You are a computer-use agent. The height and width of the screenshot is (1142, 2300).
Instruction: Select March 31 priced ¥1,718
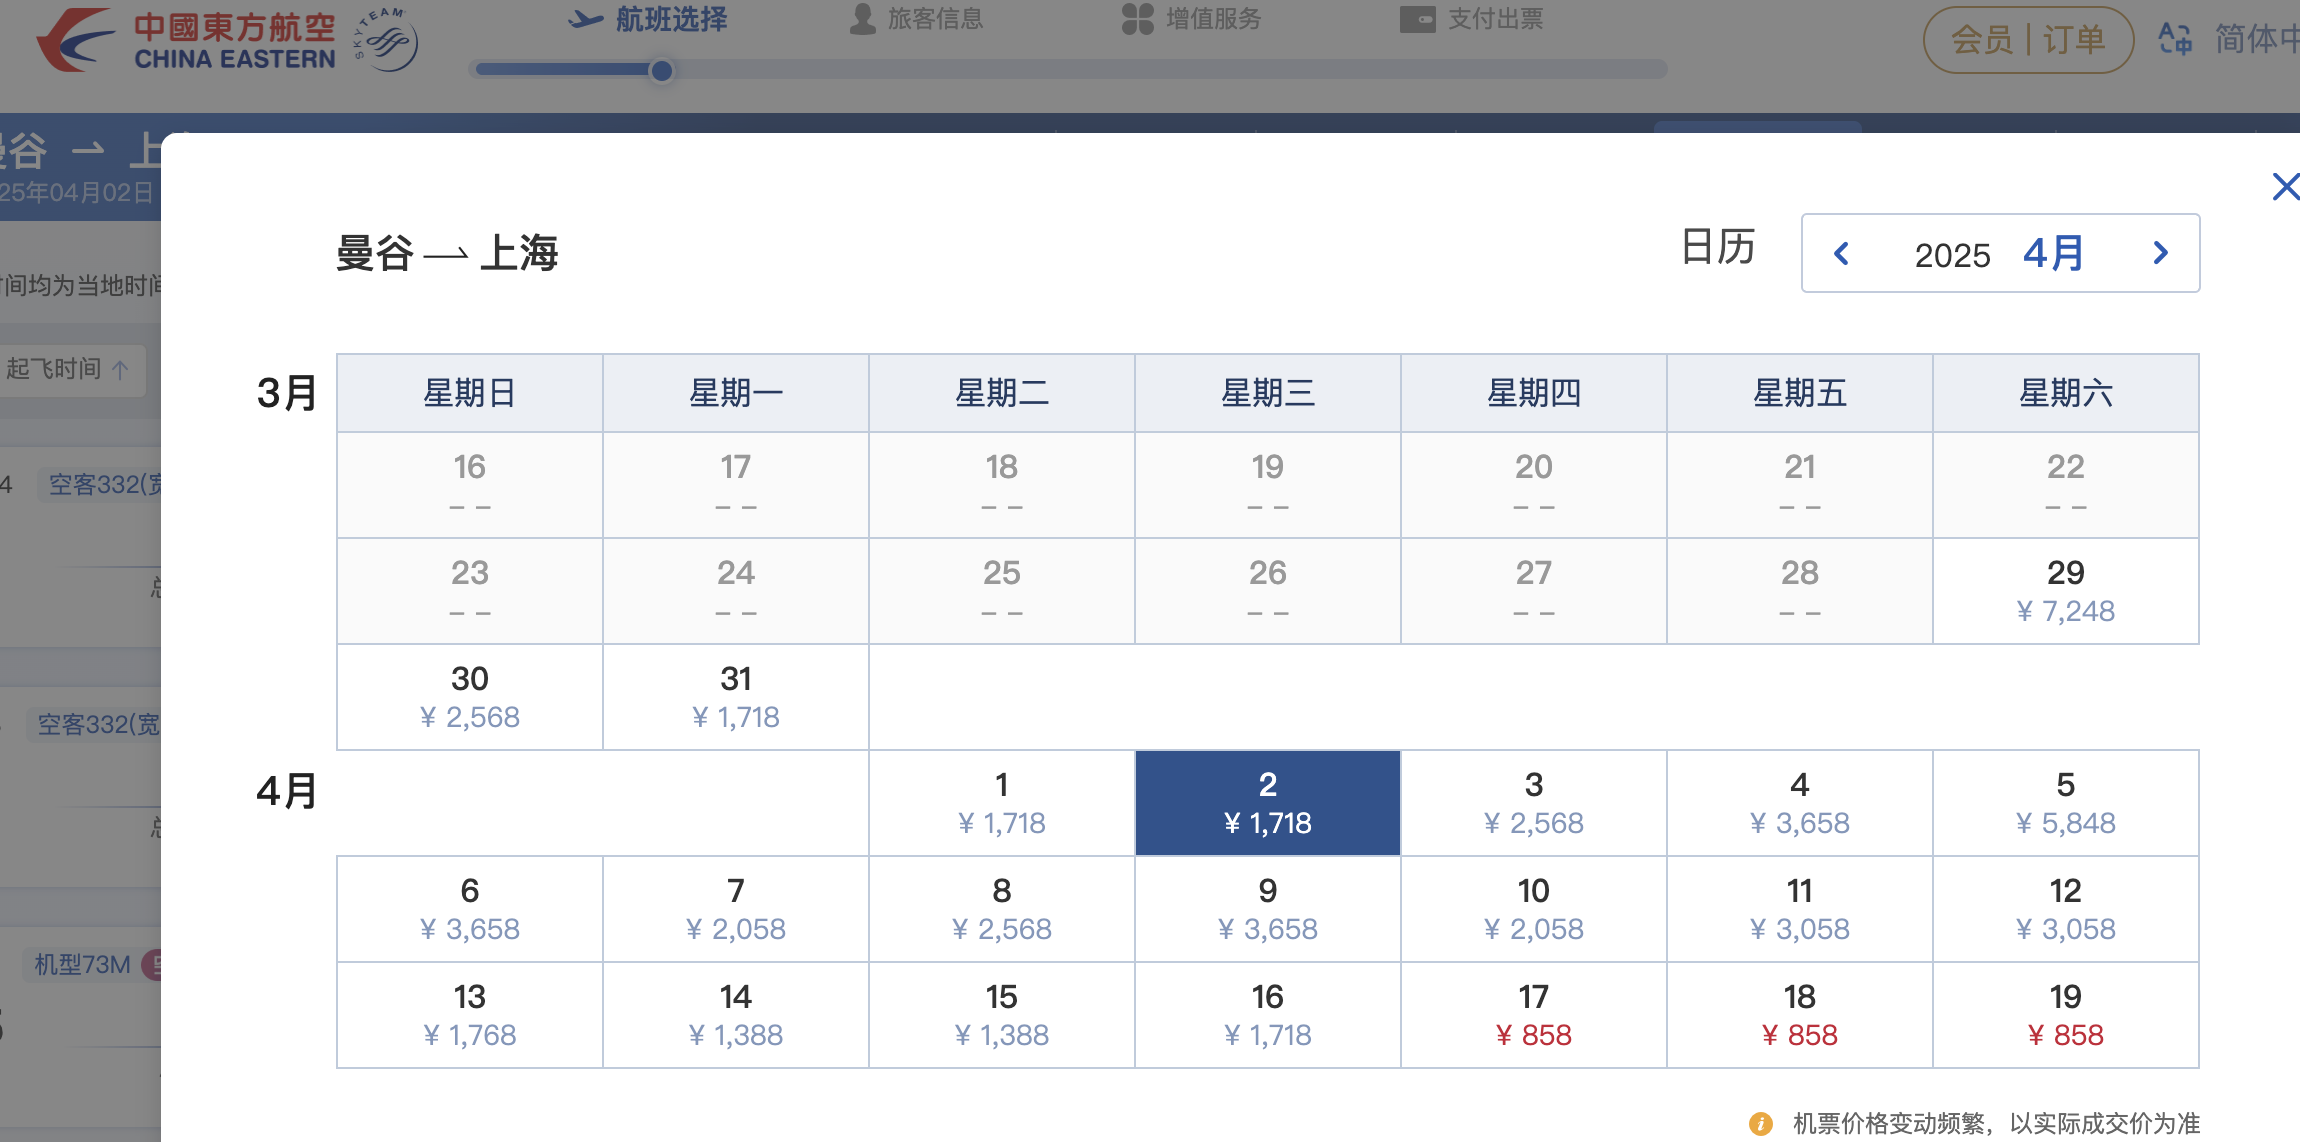coord(735,697)
